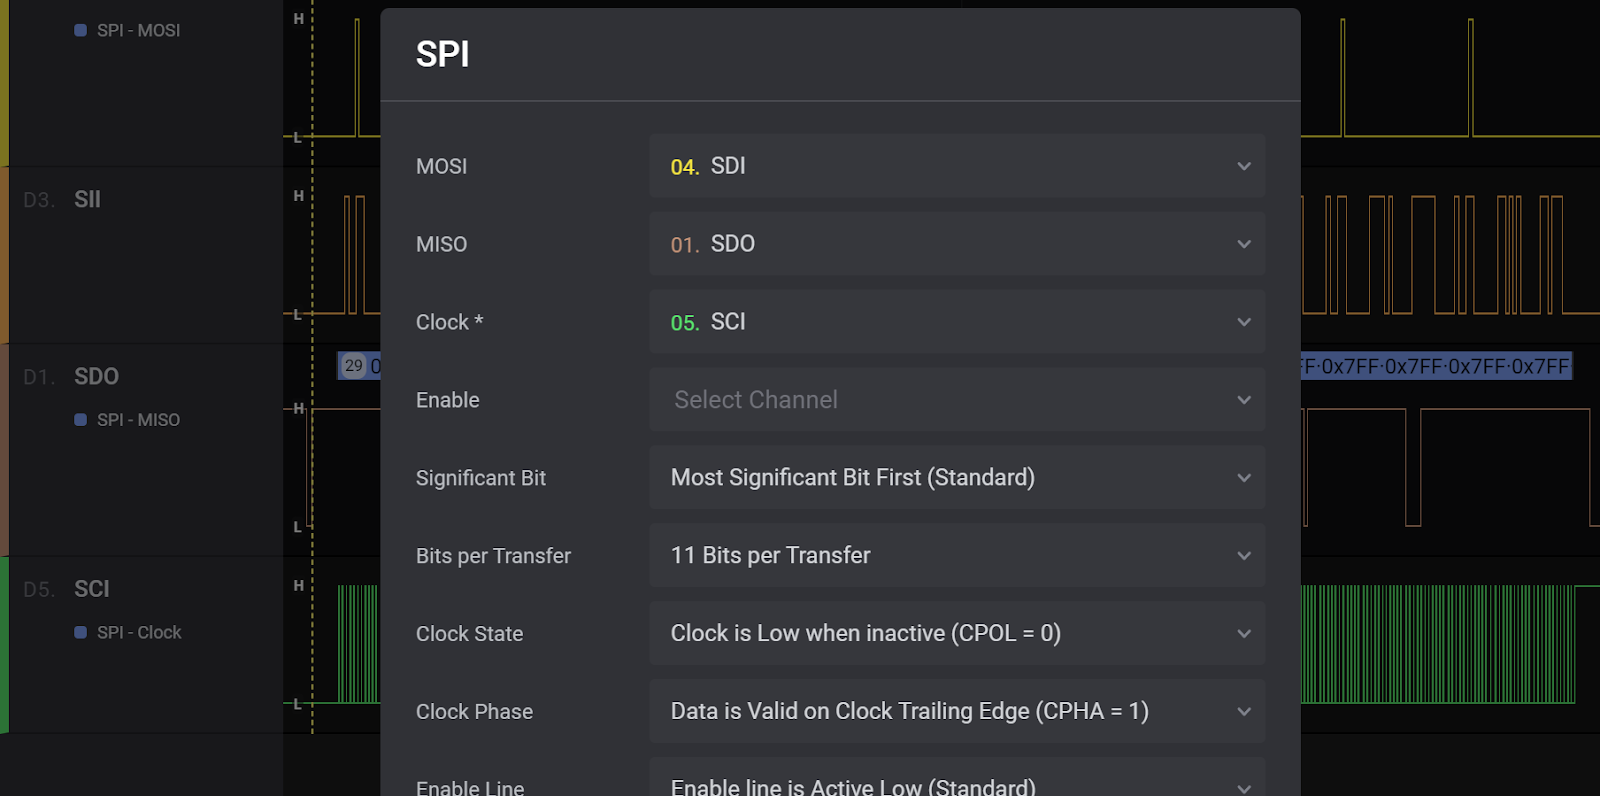The width and height of the screenshot is (1600, 796).
Task: Select the D5 SCI channel label
Action: (91, 589)
